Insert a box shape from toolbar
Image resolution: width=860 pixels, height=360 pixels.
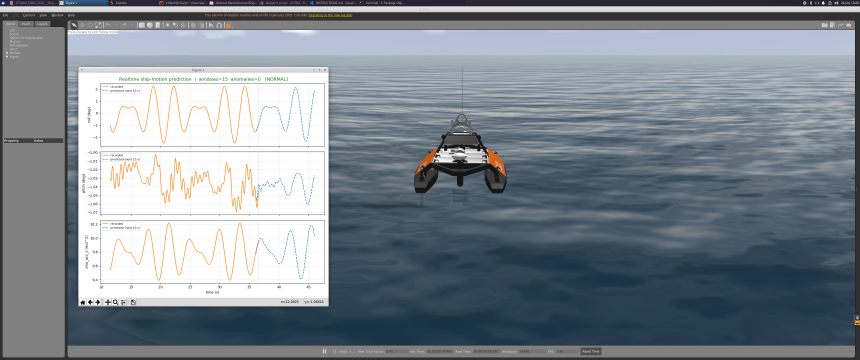coord(142,25)
